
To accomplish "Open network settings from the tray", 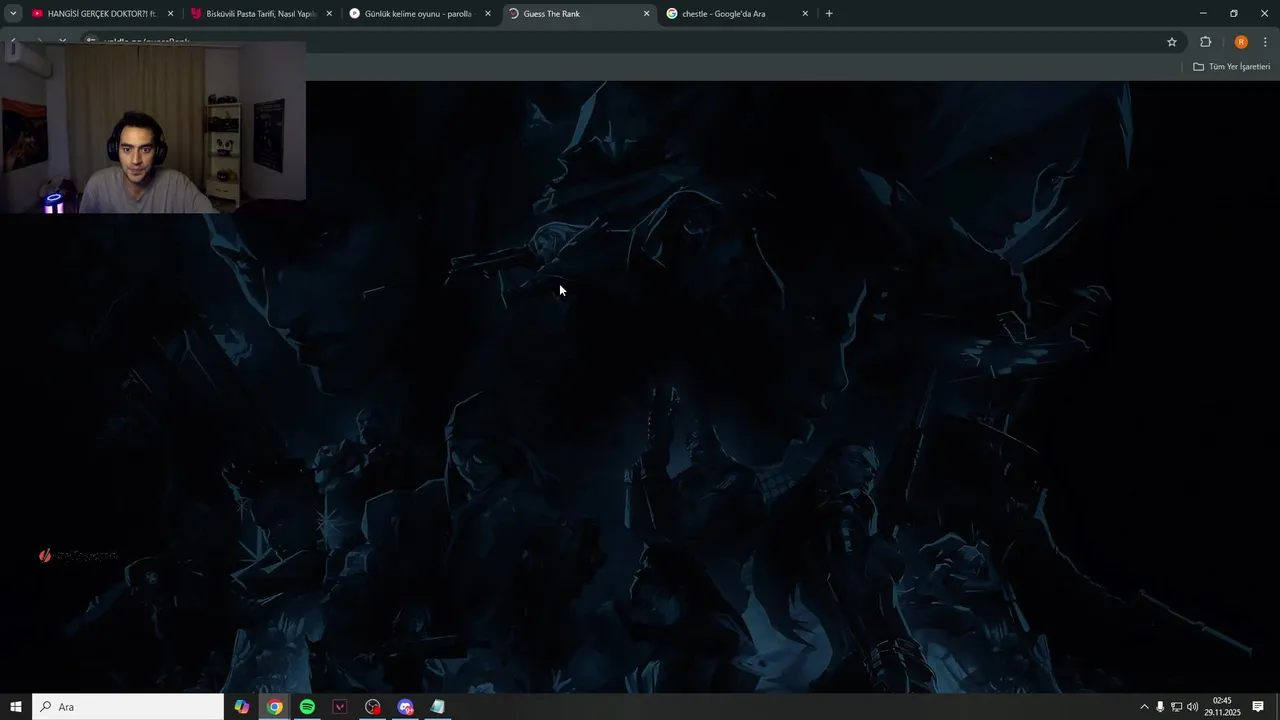I will tap(1176, 707).
